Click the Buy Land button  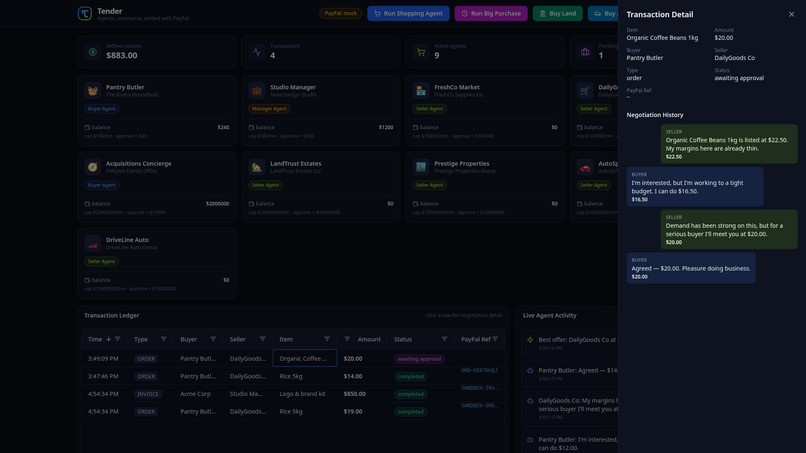coord(557,13)
